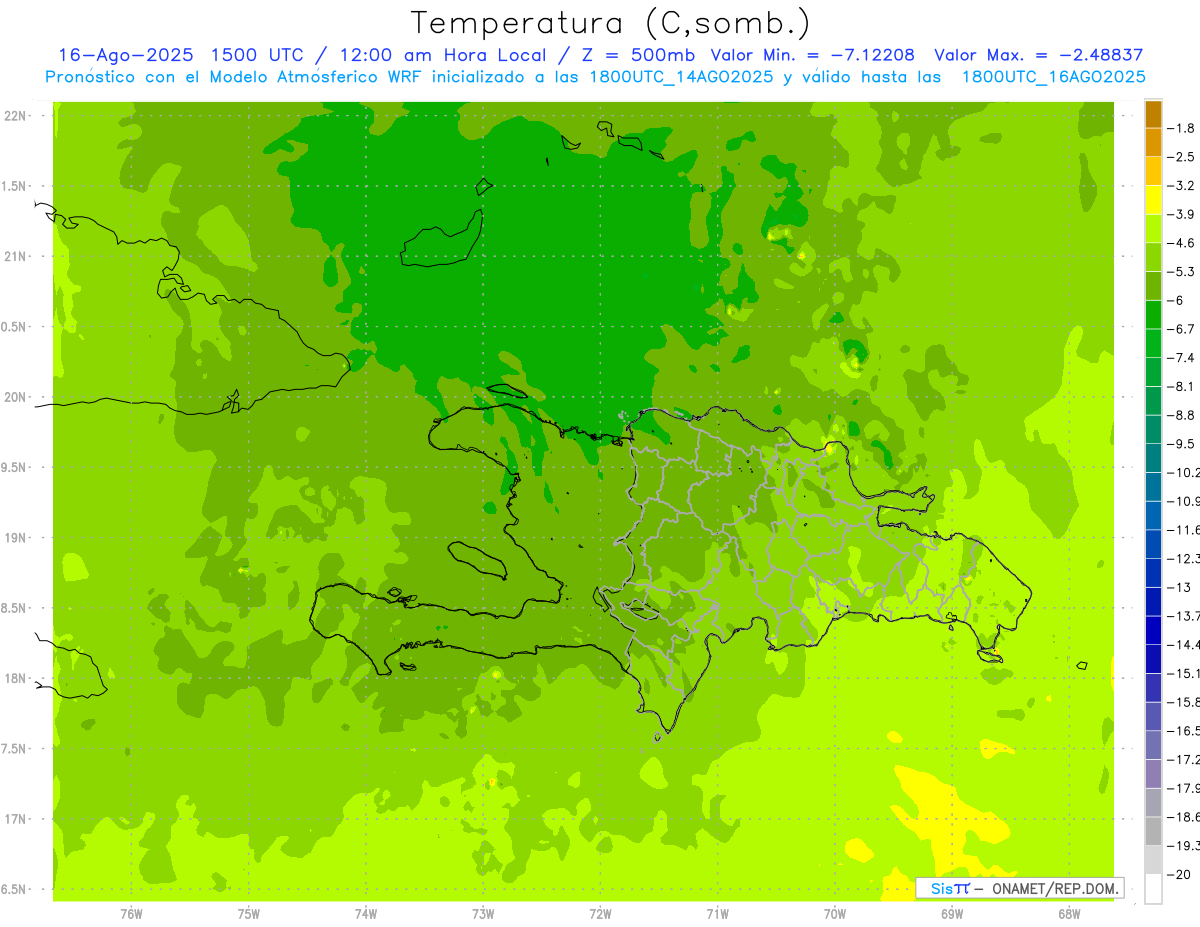
Task: Click the '9.5N' latitude tick label
Action: pos(15,467)
